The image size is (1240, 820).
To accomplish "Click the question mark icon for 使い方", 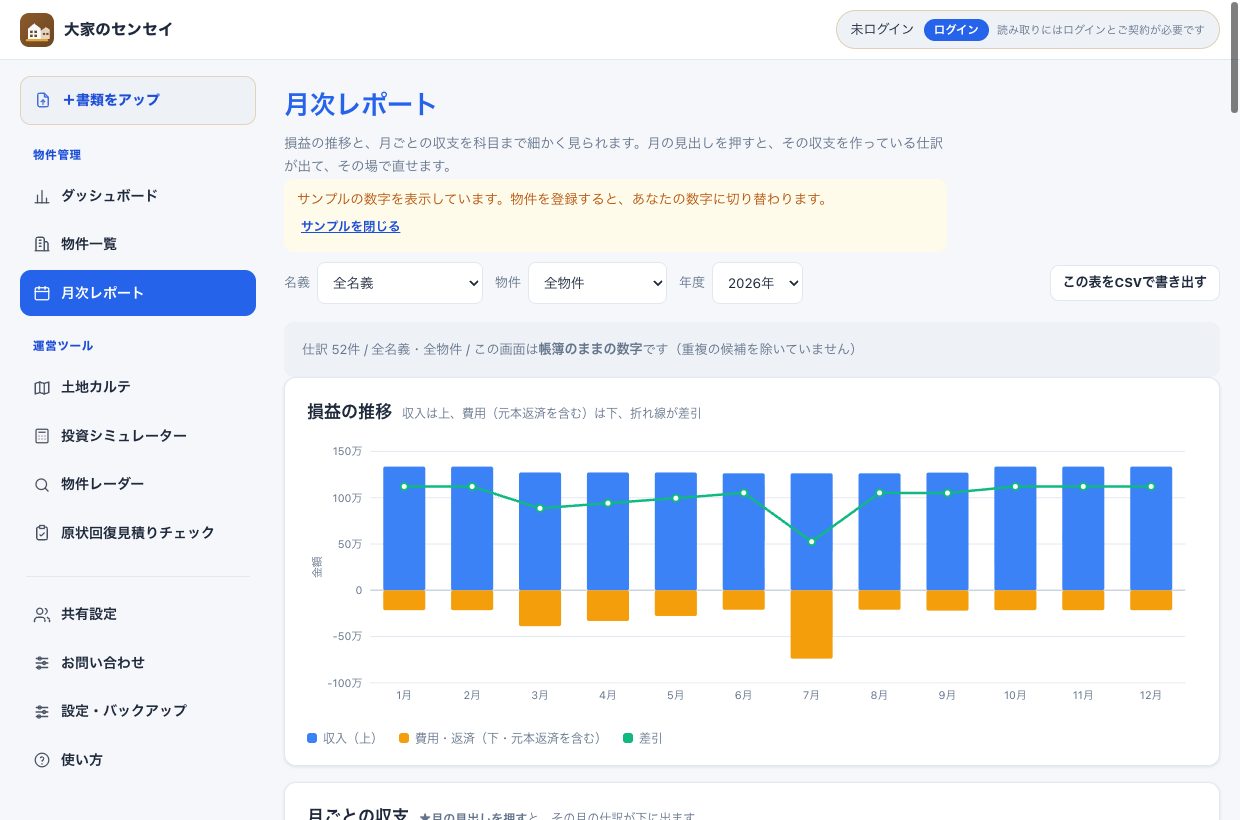I will pos(42,760).
